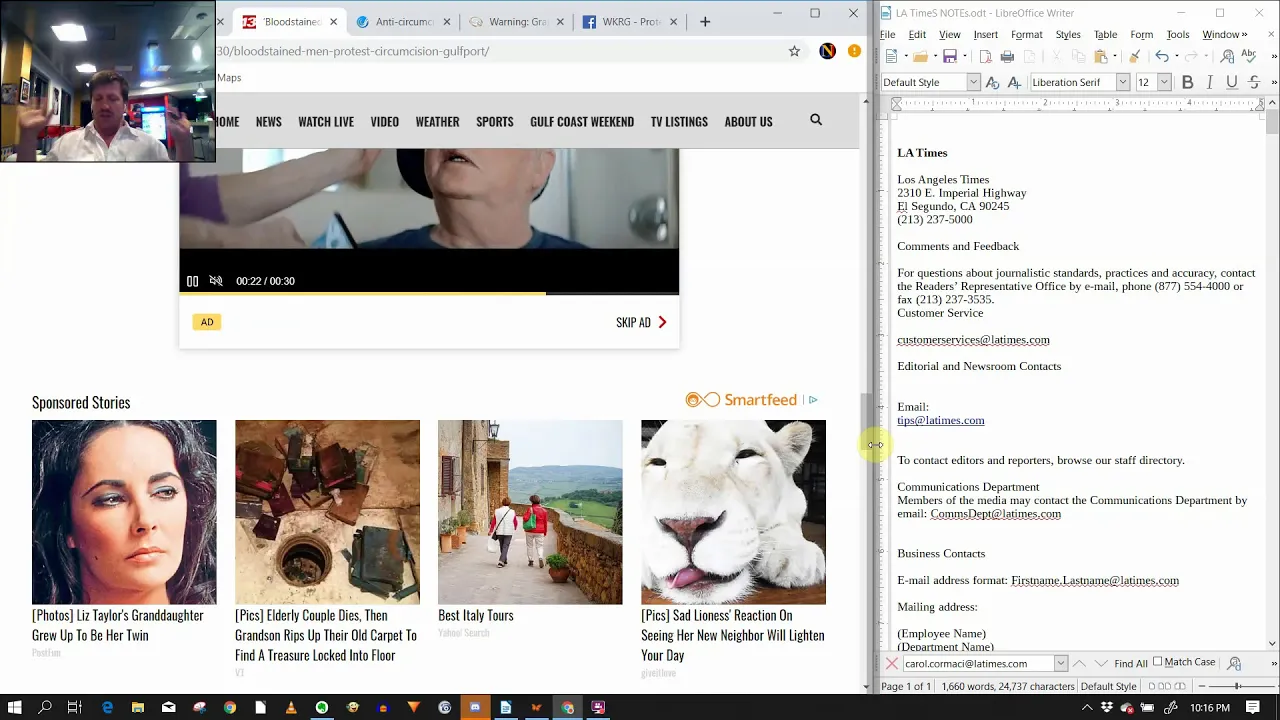Image resolution: width=1280 pixels, height=720 pixels.
Task: Adjust the Writer zoom slider
Action: [x=1237, y=686]
